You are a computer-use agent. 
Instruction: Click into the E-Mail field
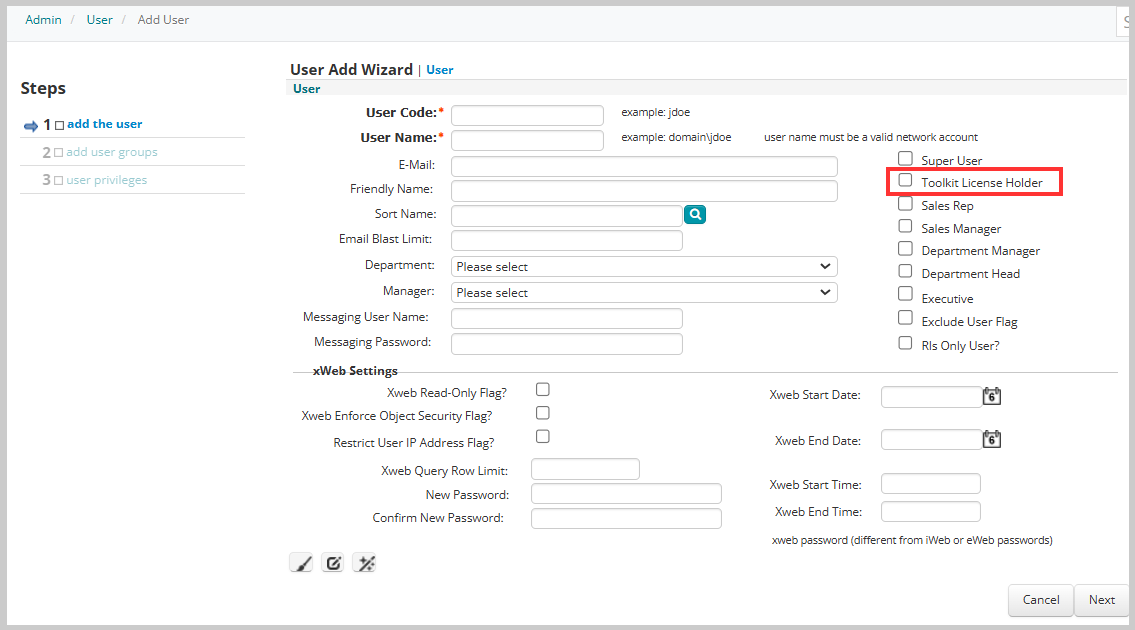tap(644, 167)
